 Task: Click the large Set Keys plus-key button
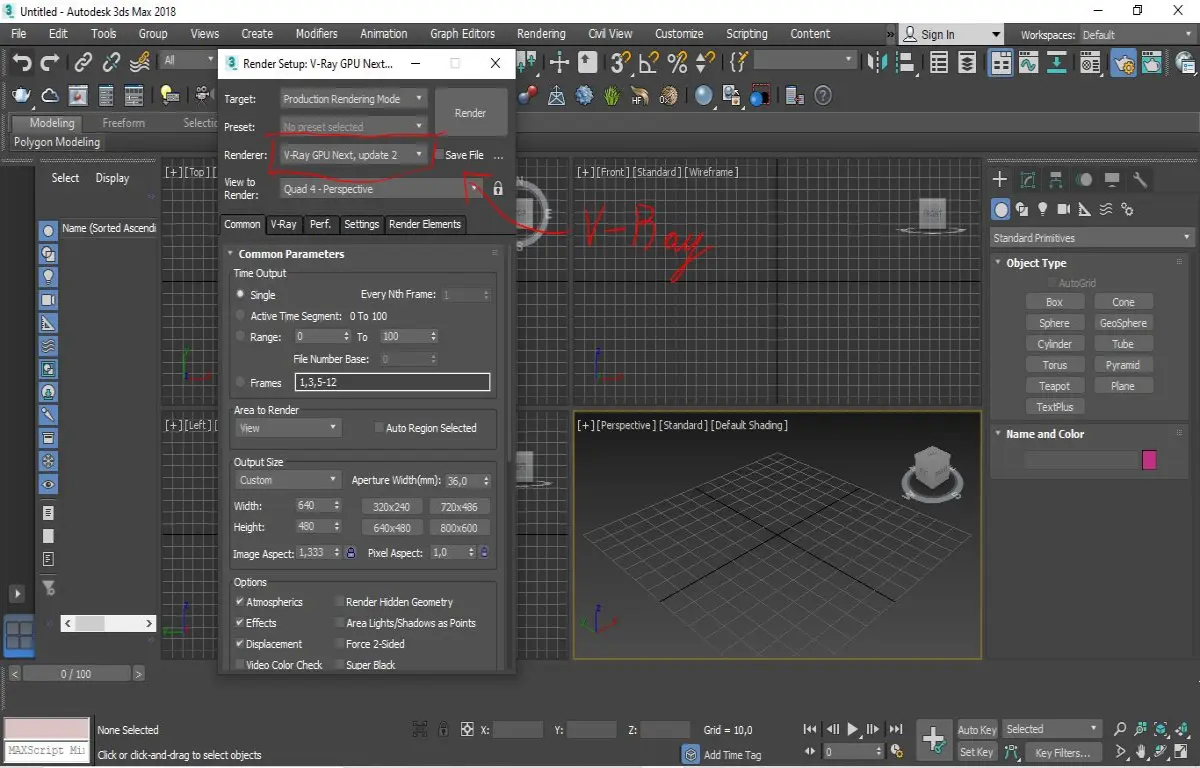pos(934,740)
